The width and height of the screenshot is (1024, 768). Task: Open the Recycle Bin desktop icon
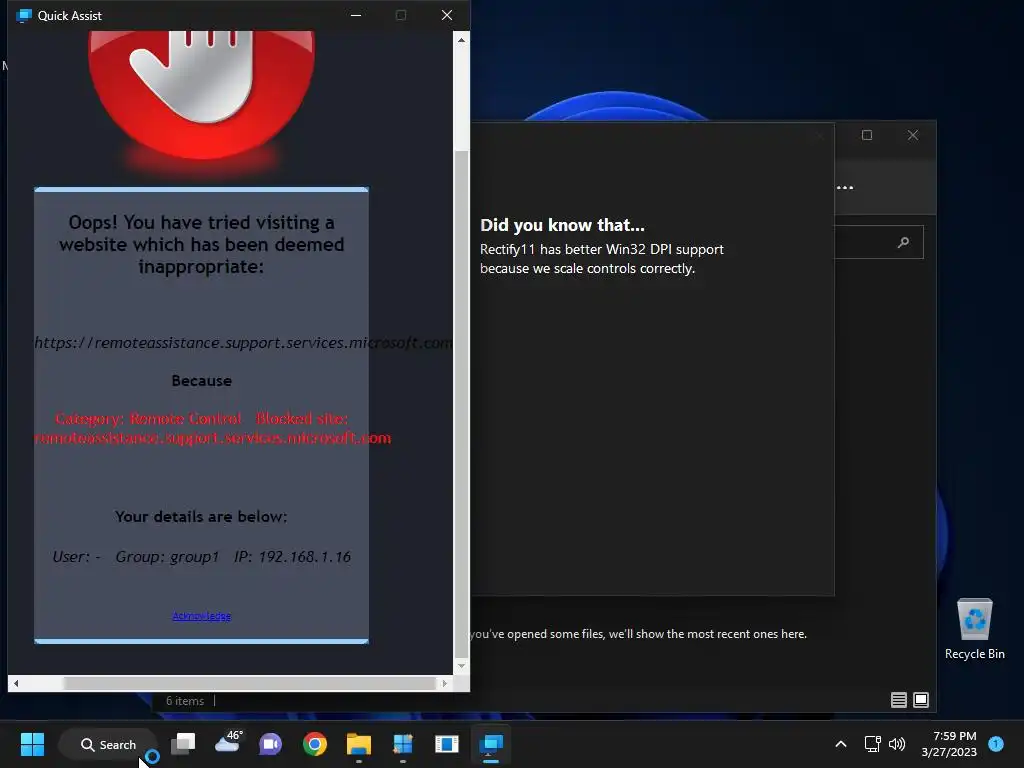(974, 629)
